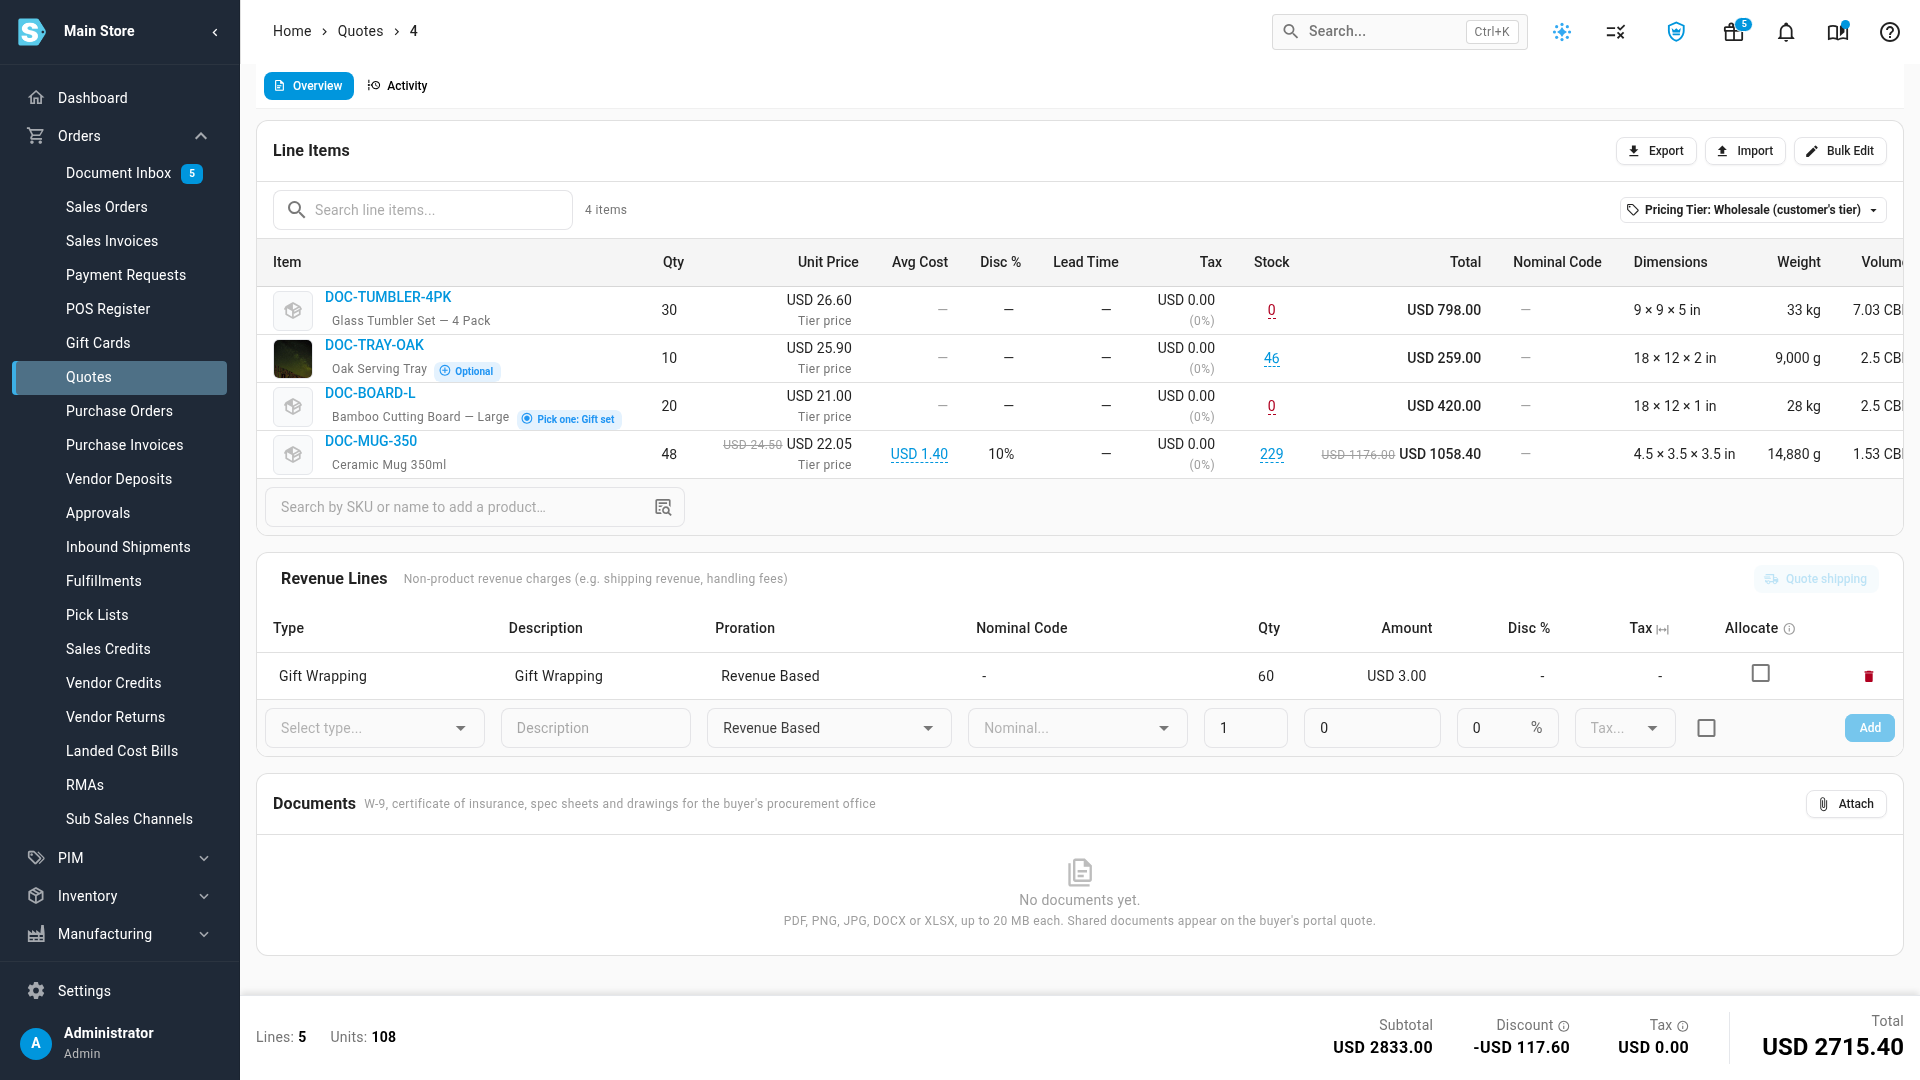
Task: Open the documentation book icon
Action: (1838, 32)
